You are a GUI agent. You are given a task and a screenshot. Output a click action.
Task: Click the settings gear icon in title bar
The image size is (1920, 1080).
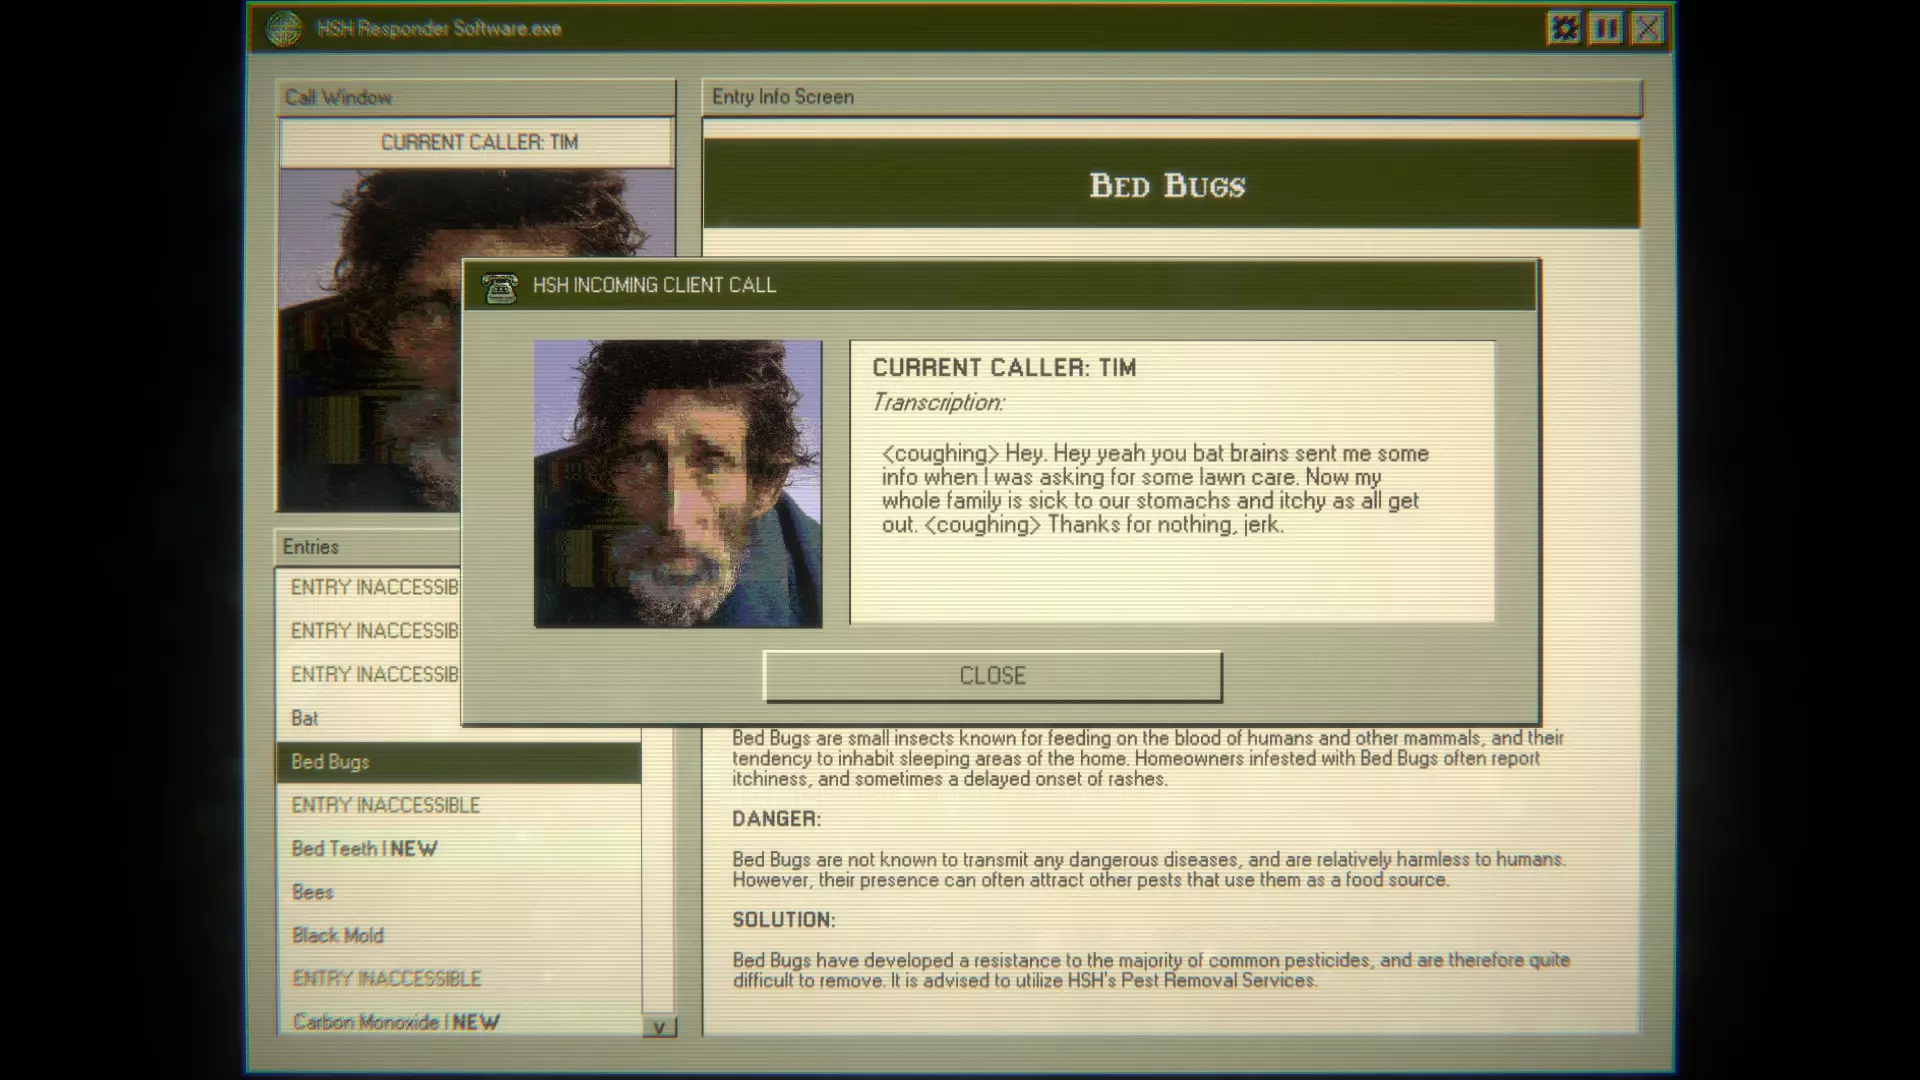(1564, 28)
